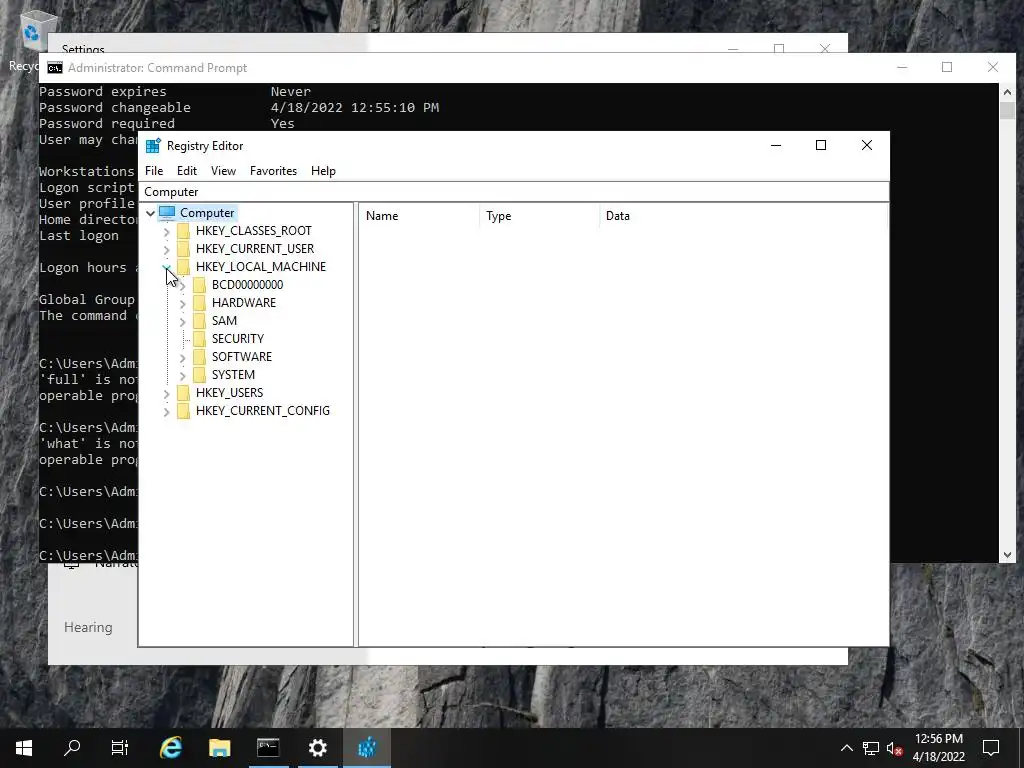
Task: Click the Registry Editor title bar icon
Action: [x=153, y=146]
